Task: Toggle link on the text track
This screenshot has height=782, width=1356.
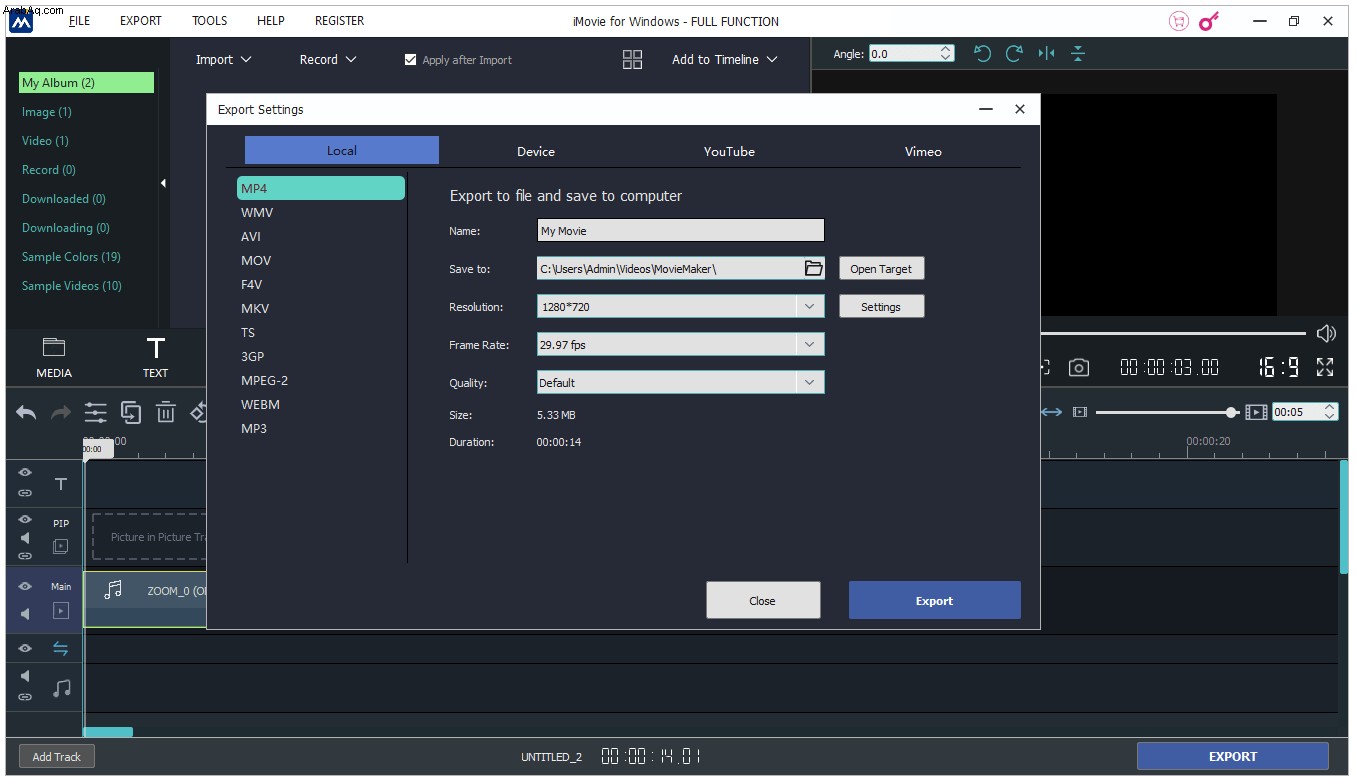Action: 25,493
